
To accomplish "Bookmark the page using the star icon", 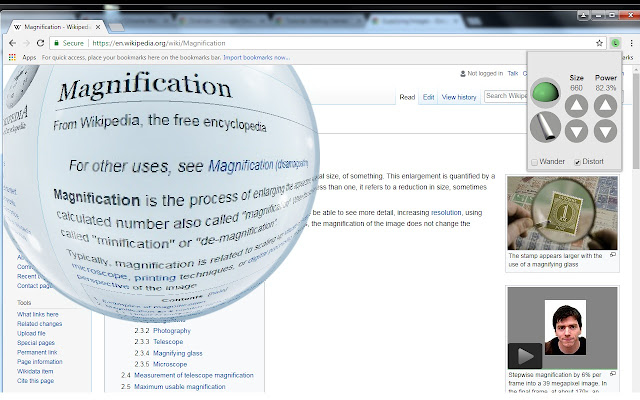I will (599, 43).
